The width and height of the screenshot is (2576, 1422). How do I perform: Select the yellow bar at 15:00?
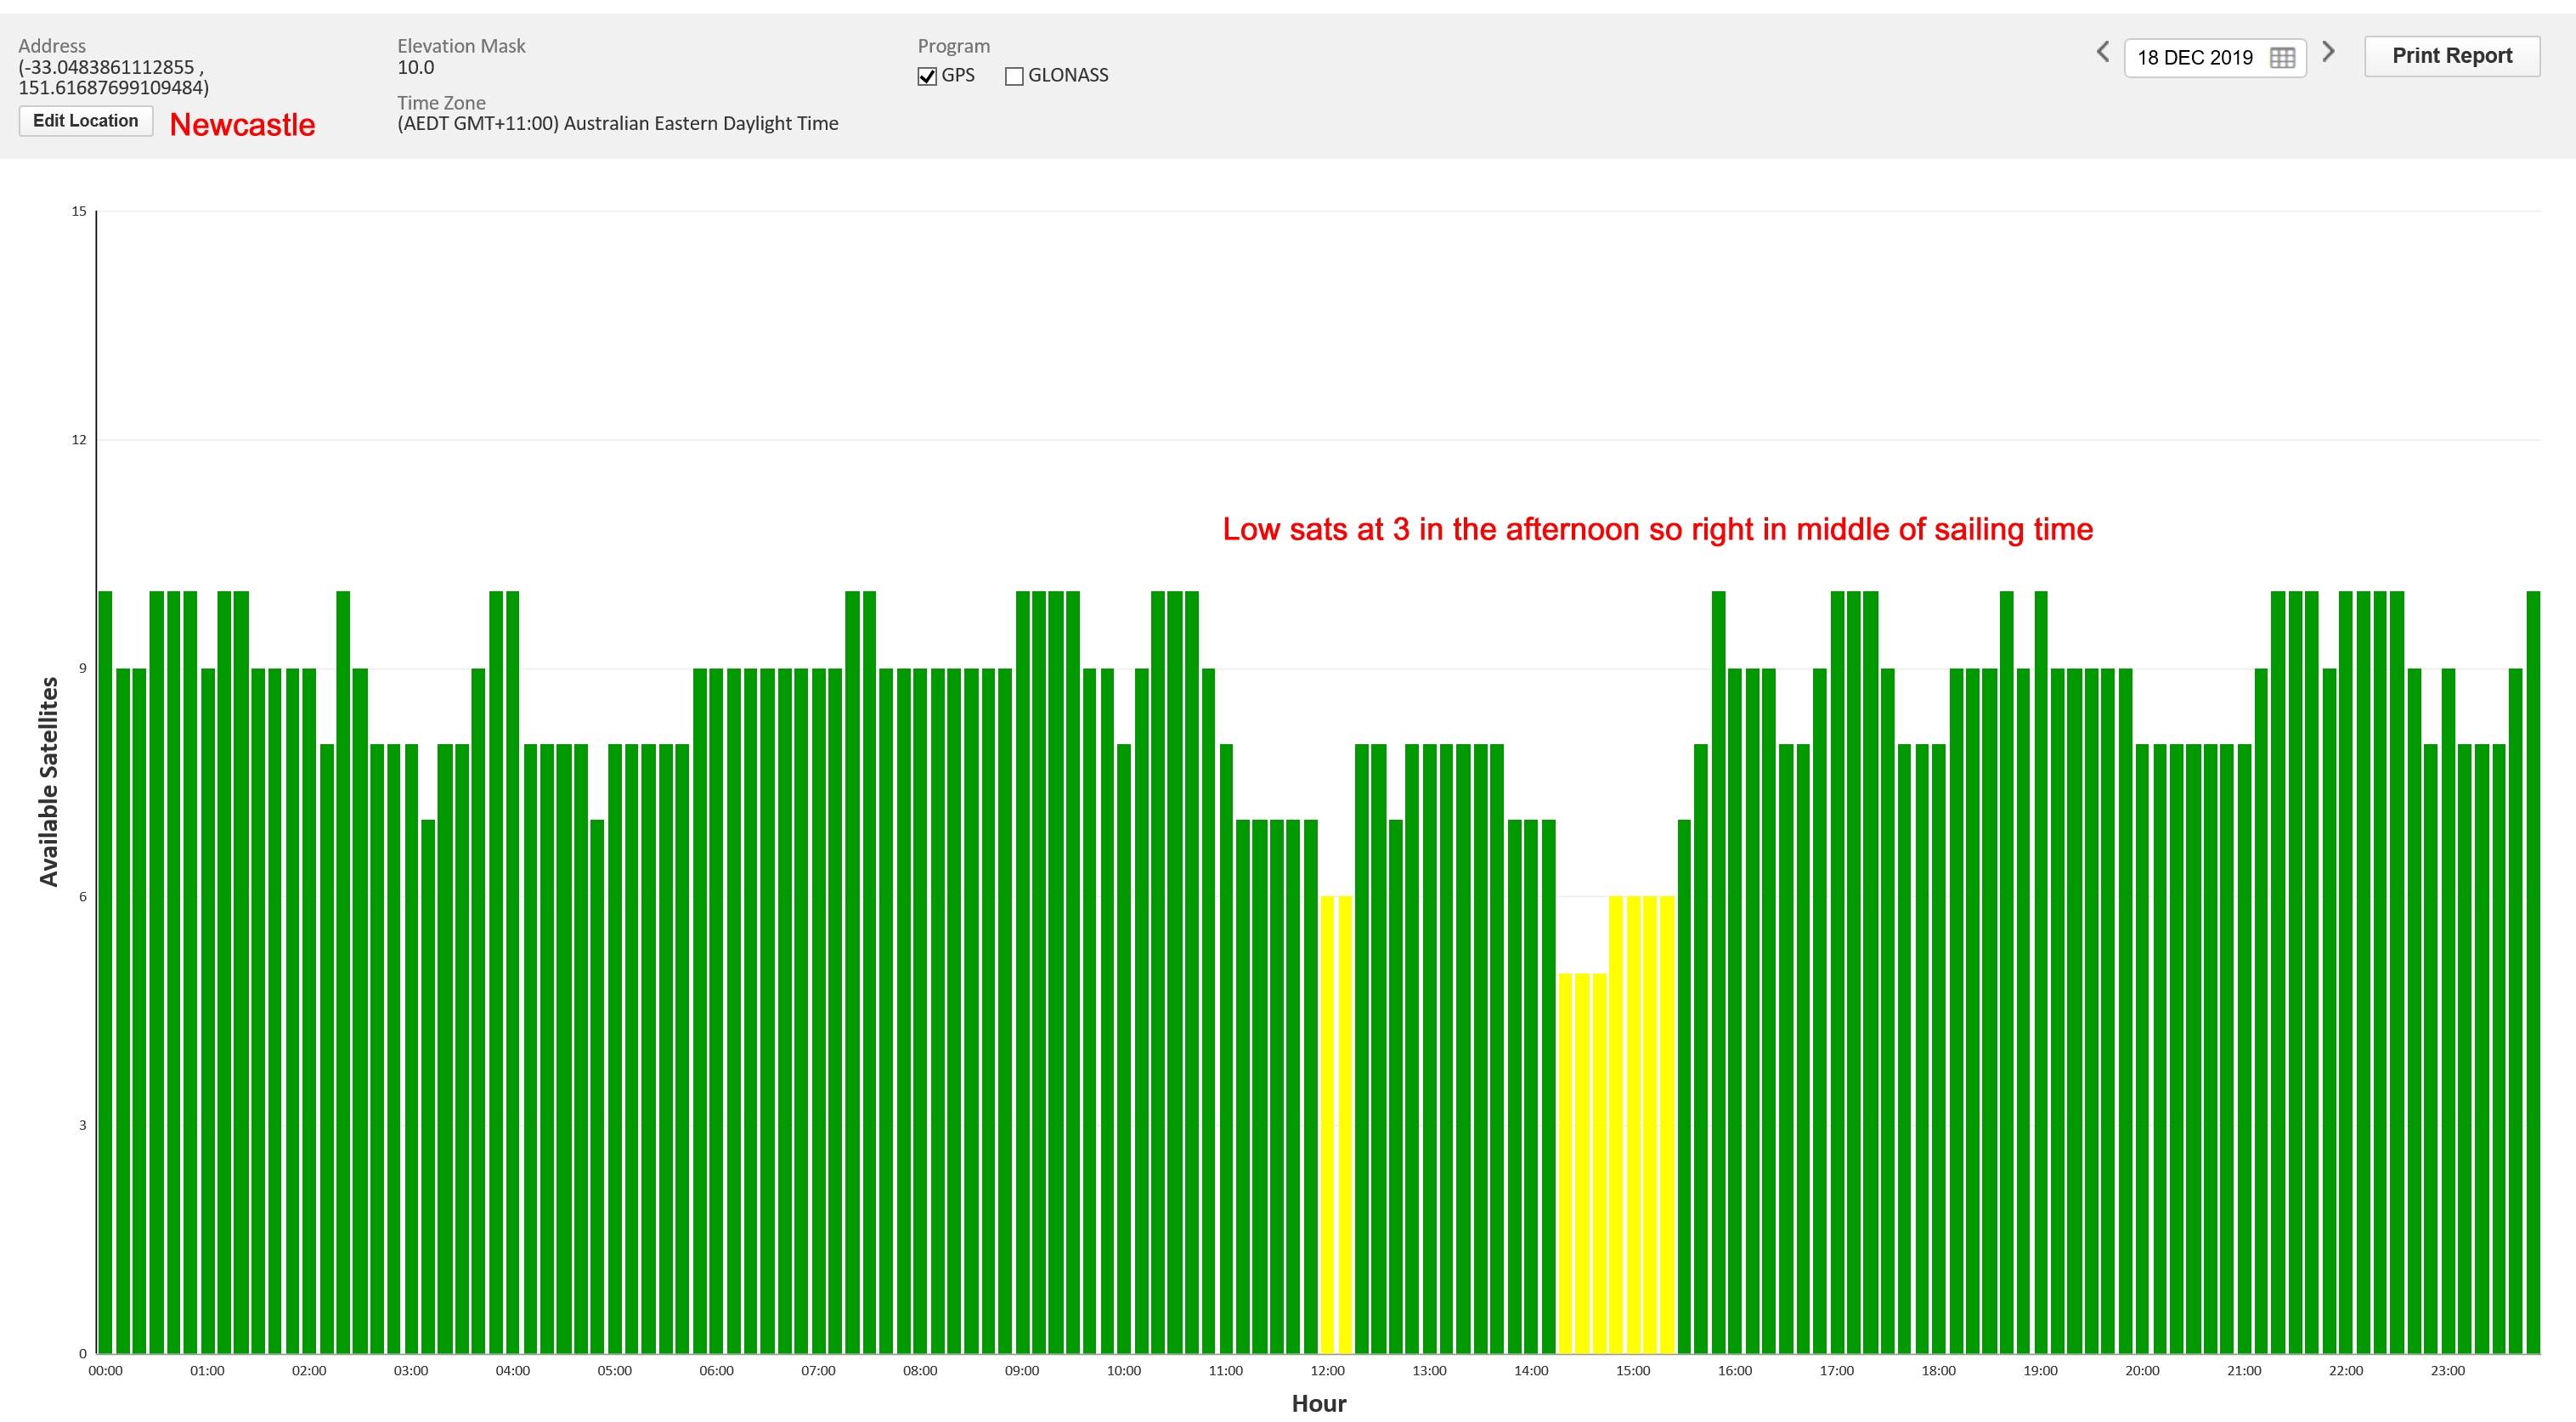[x=1633, y=1125]
